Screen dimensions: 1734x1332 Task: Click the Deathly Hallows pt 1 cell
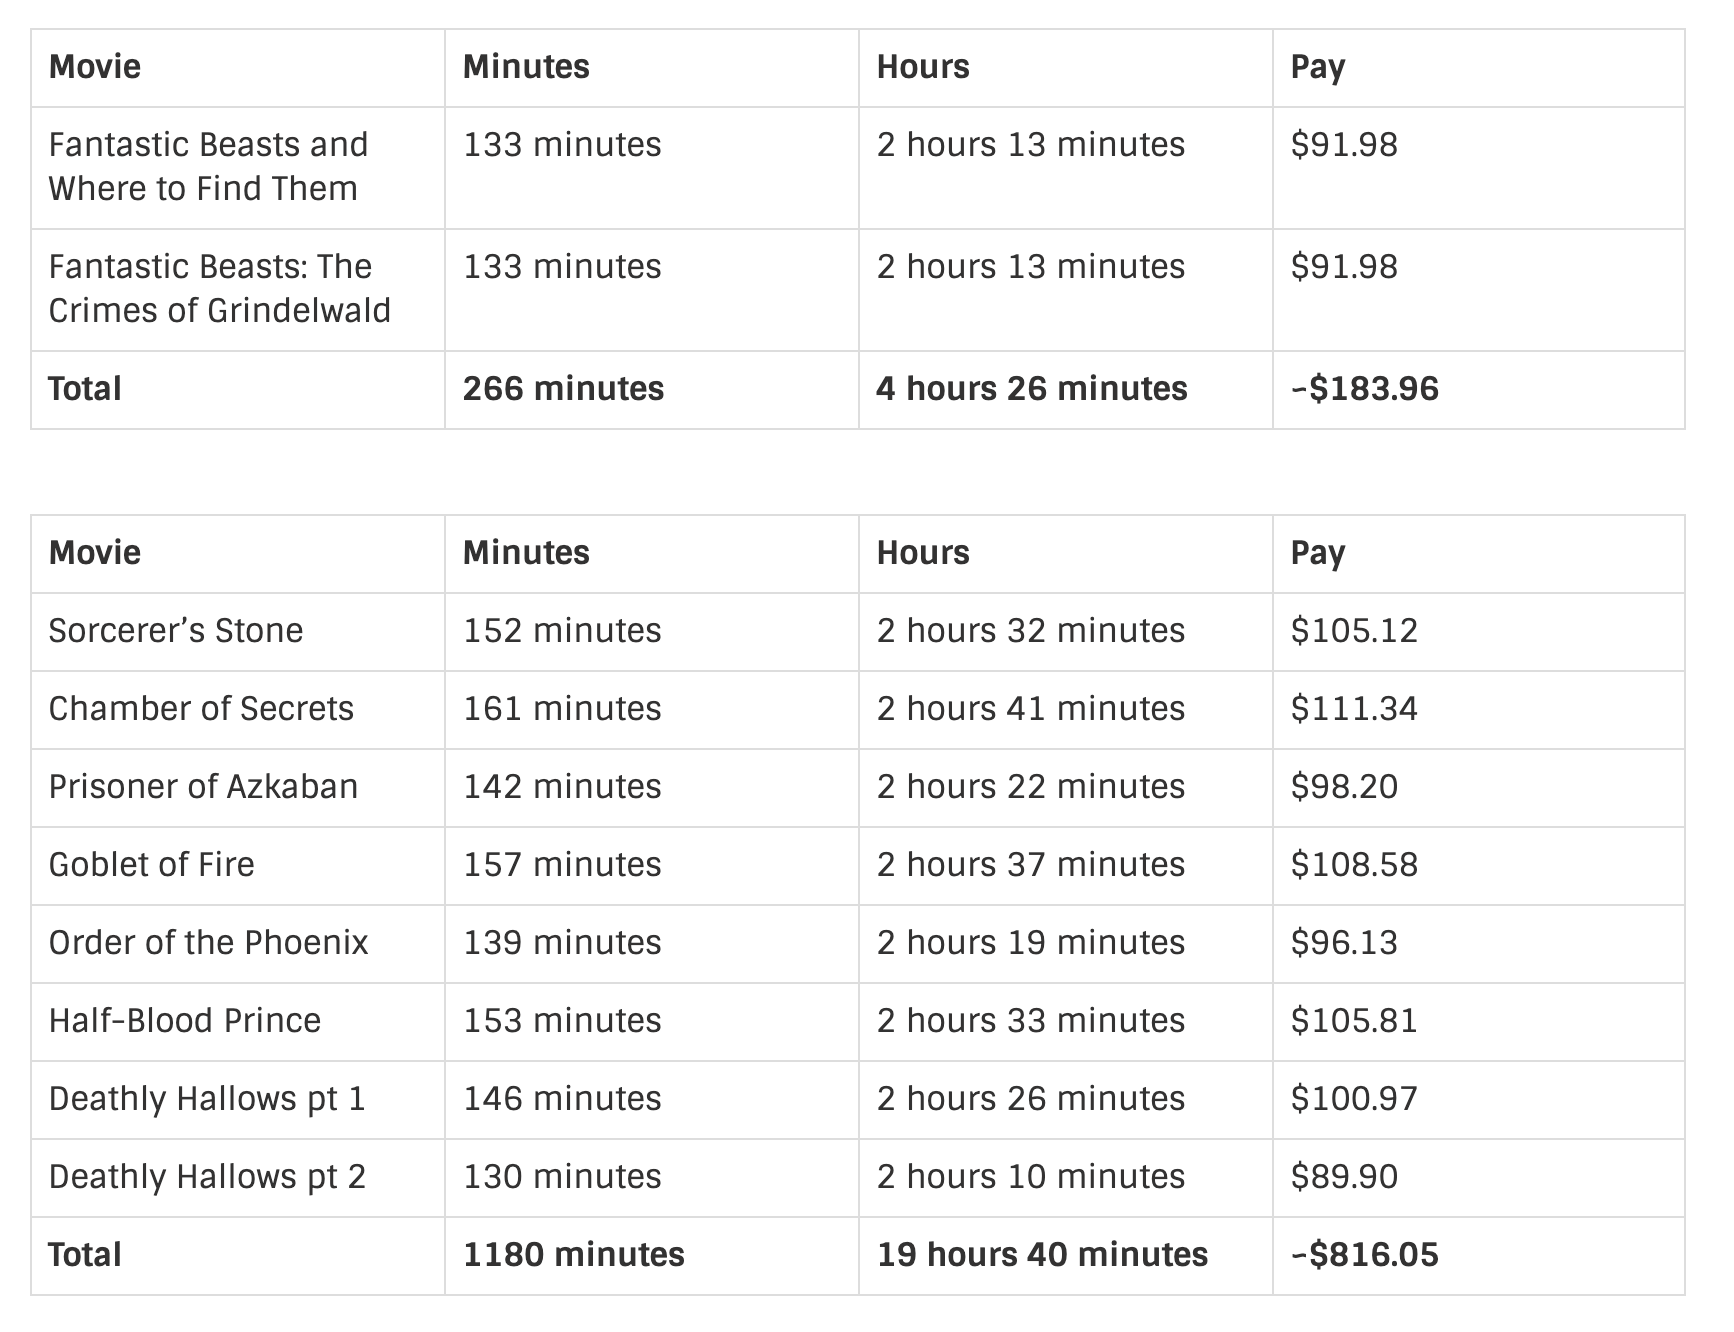[x=207, y=1099]
